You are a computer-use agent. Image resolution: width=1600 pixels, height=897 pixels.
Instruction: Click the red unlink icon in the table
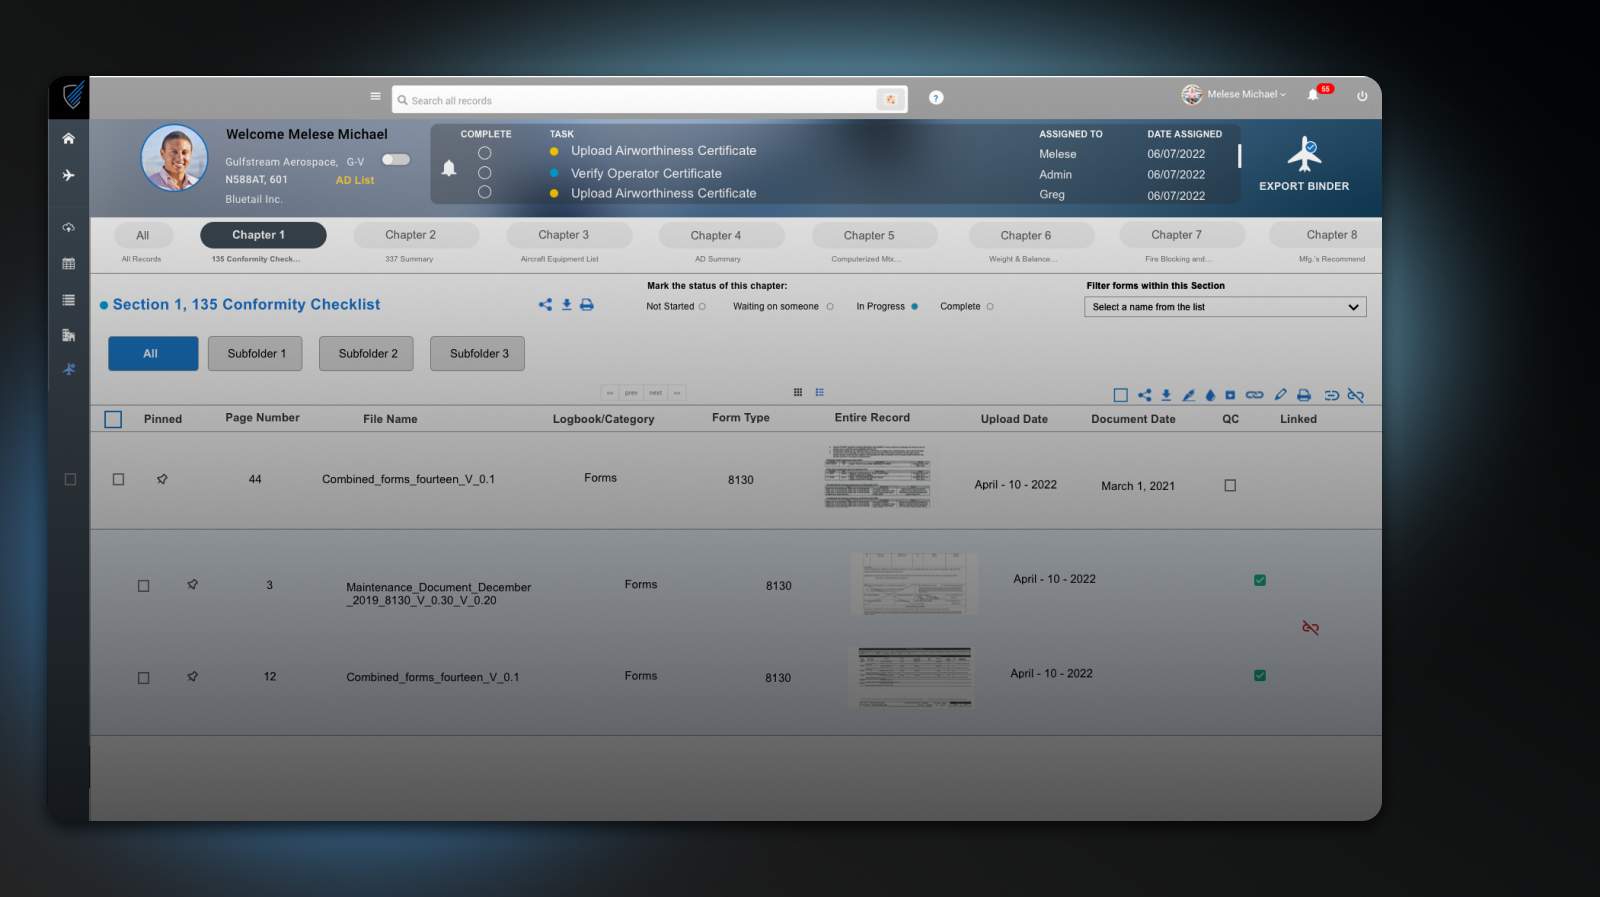pos(1310,628)
